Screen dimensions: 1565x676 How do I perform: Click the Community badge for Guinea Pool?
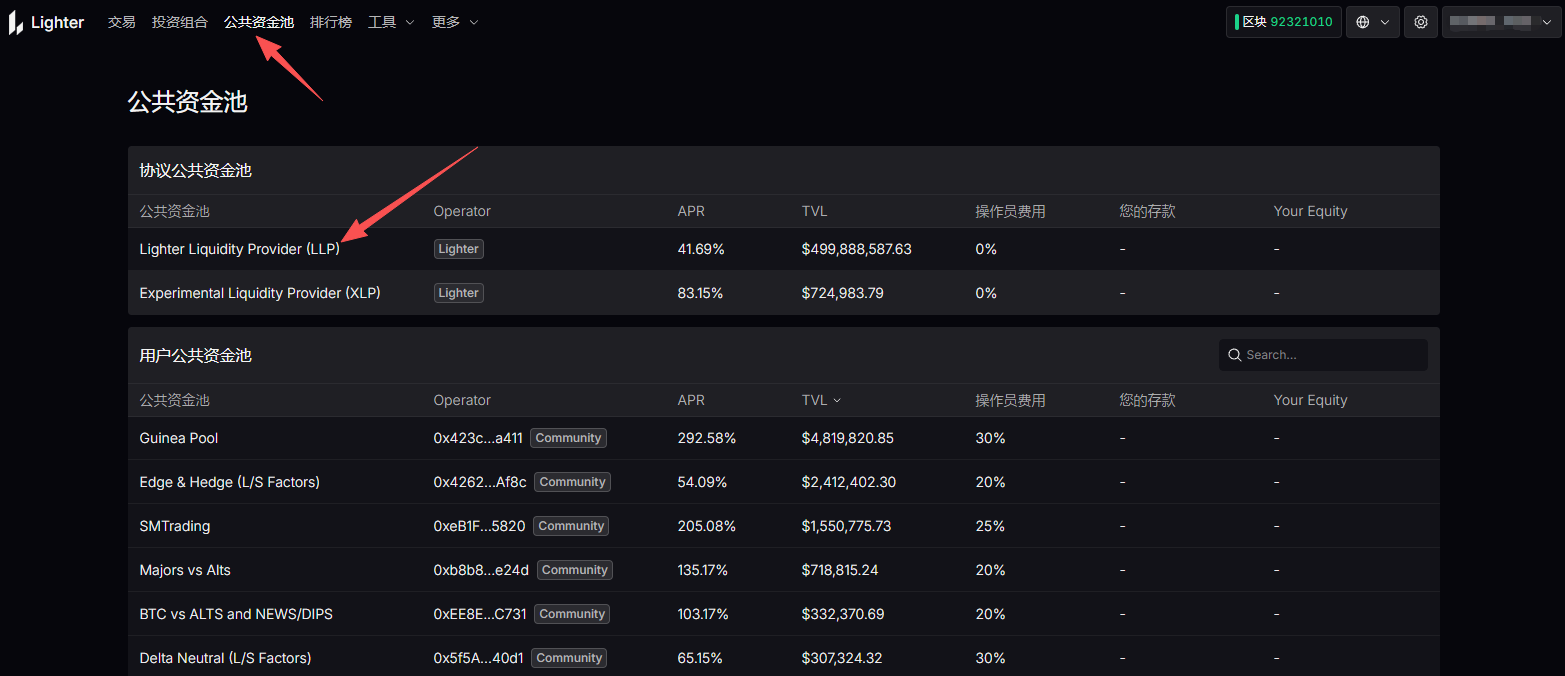click(x=568, y=438)
